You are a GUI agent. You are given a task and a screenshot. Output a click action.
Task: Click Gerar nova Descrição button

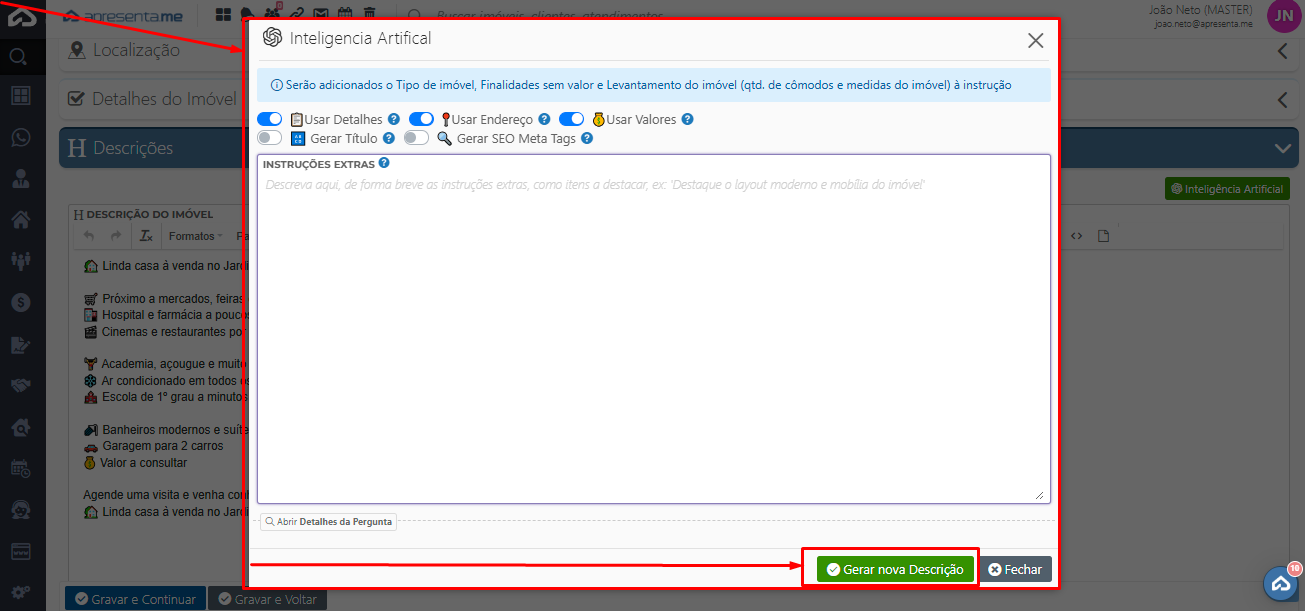895,569
